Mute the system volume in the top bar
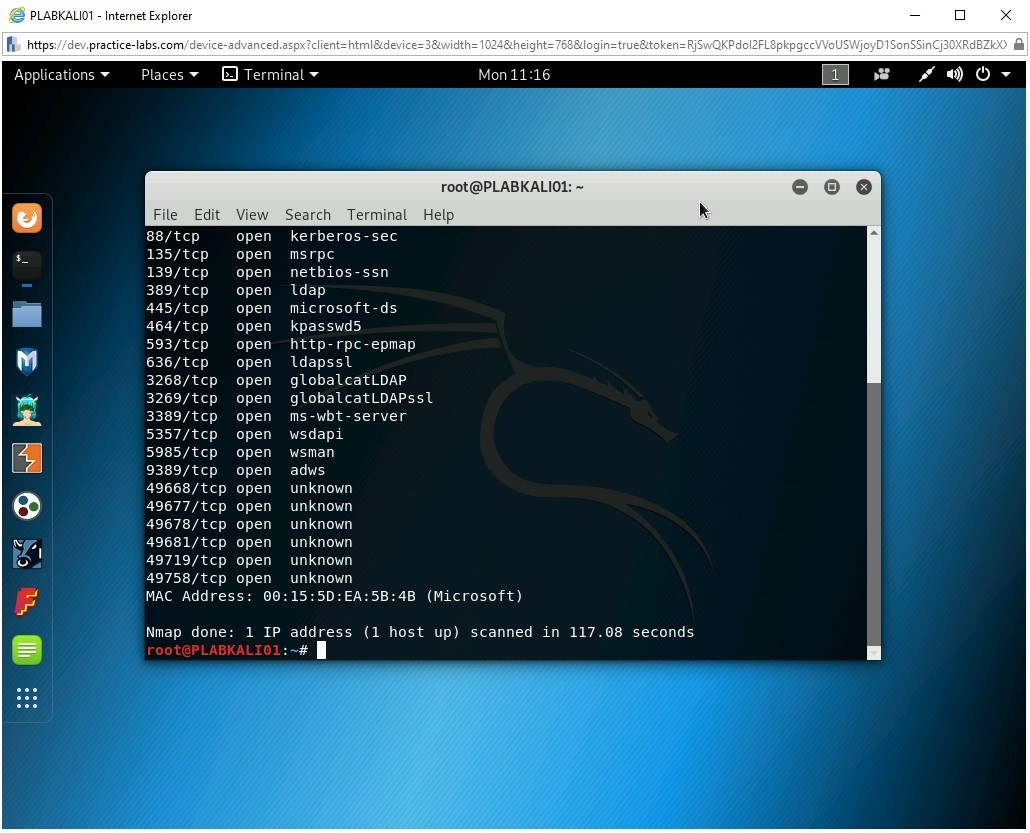Viewport: 1030px width, 833px height. tap(953, 74)
